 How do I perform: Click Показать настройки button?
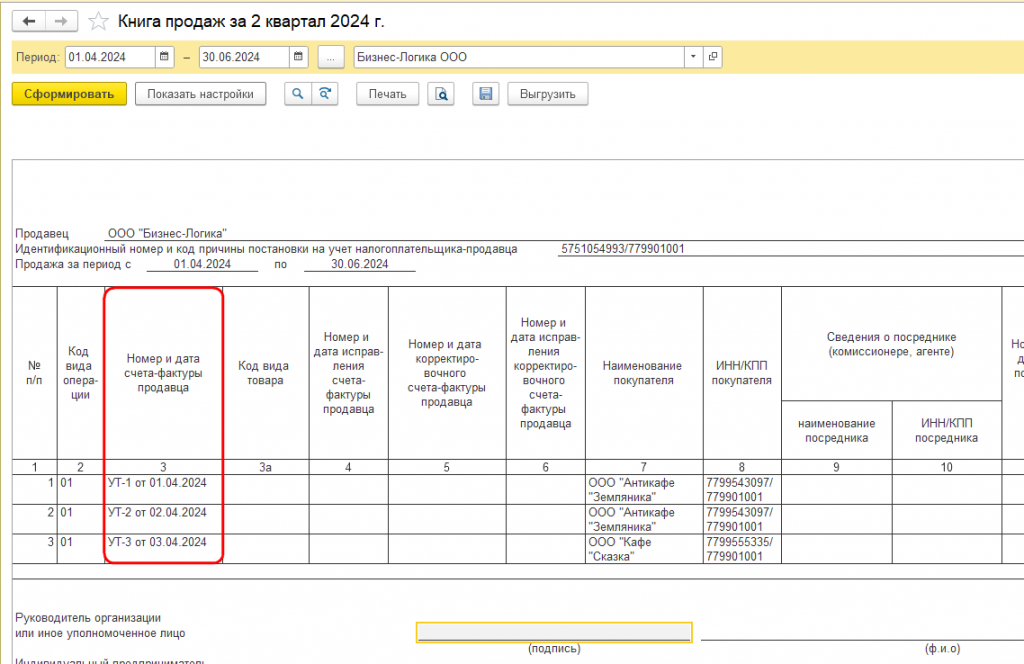200,94
